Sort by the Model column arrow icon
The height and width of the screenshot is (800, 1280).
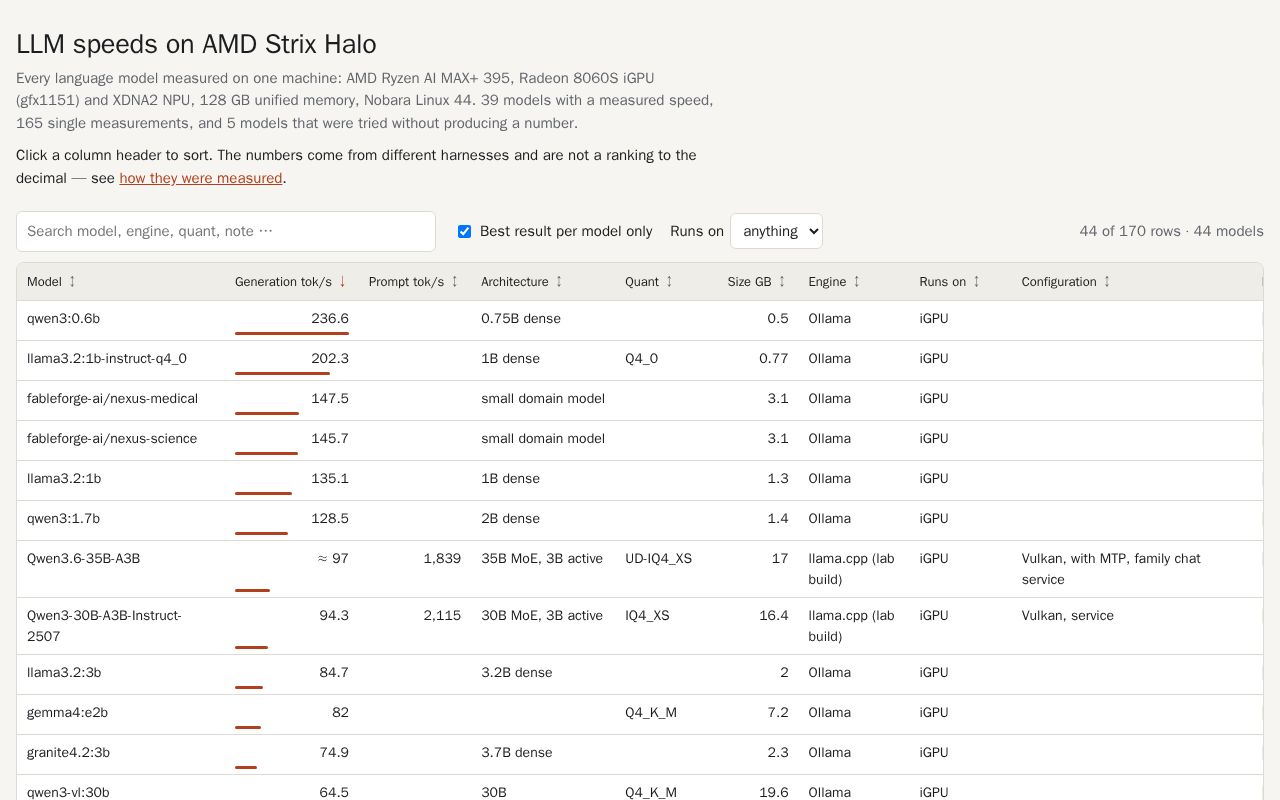point(72,282)
